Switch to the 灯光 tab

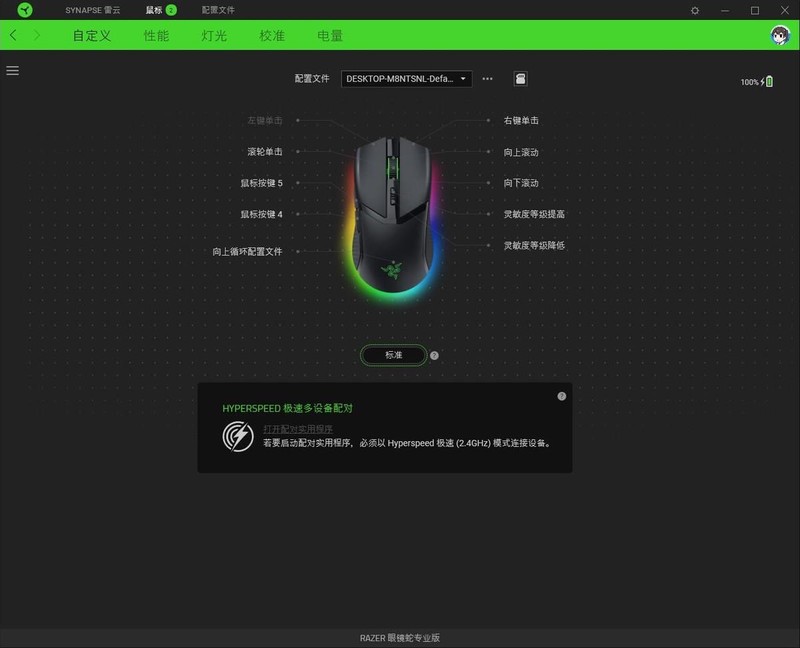(x=212, y=34)
